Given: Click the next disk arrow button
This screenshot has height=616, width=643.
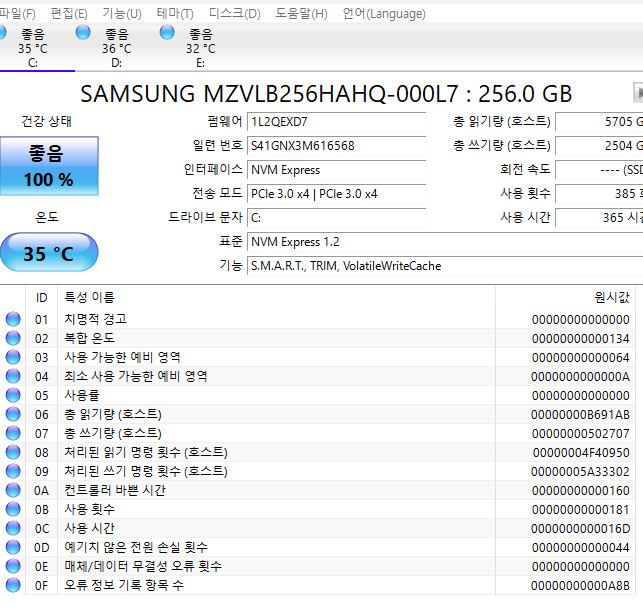Looking at the screenshot, I should pyautogui.click(x=638, y=92).
